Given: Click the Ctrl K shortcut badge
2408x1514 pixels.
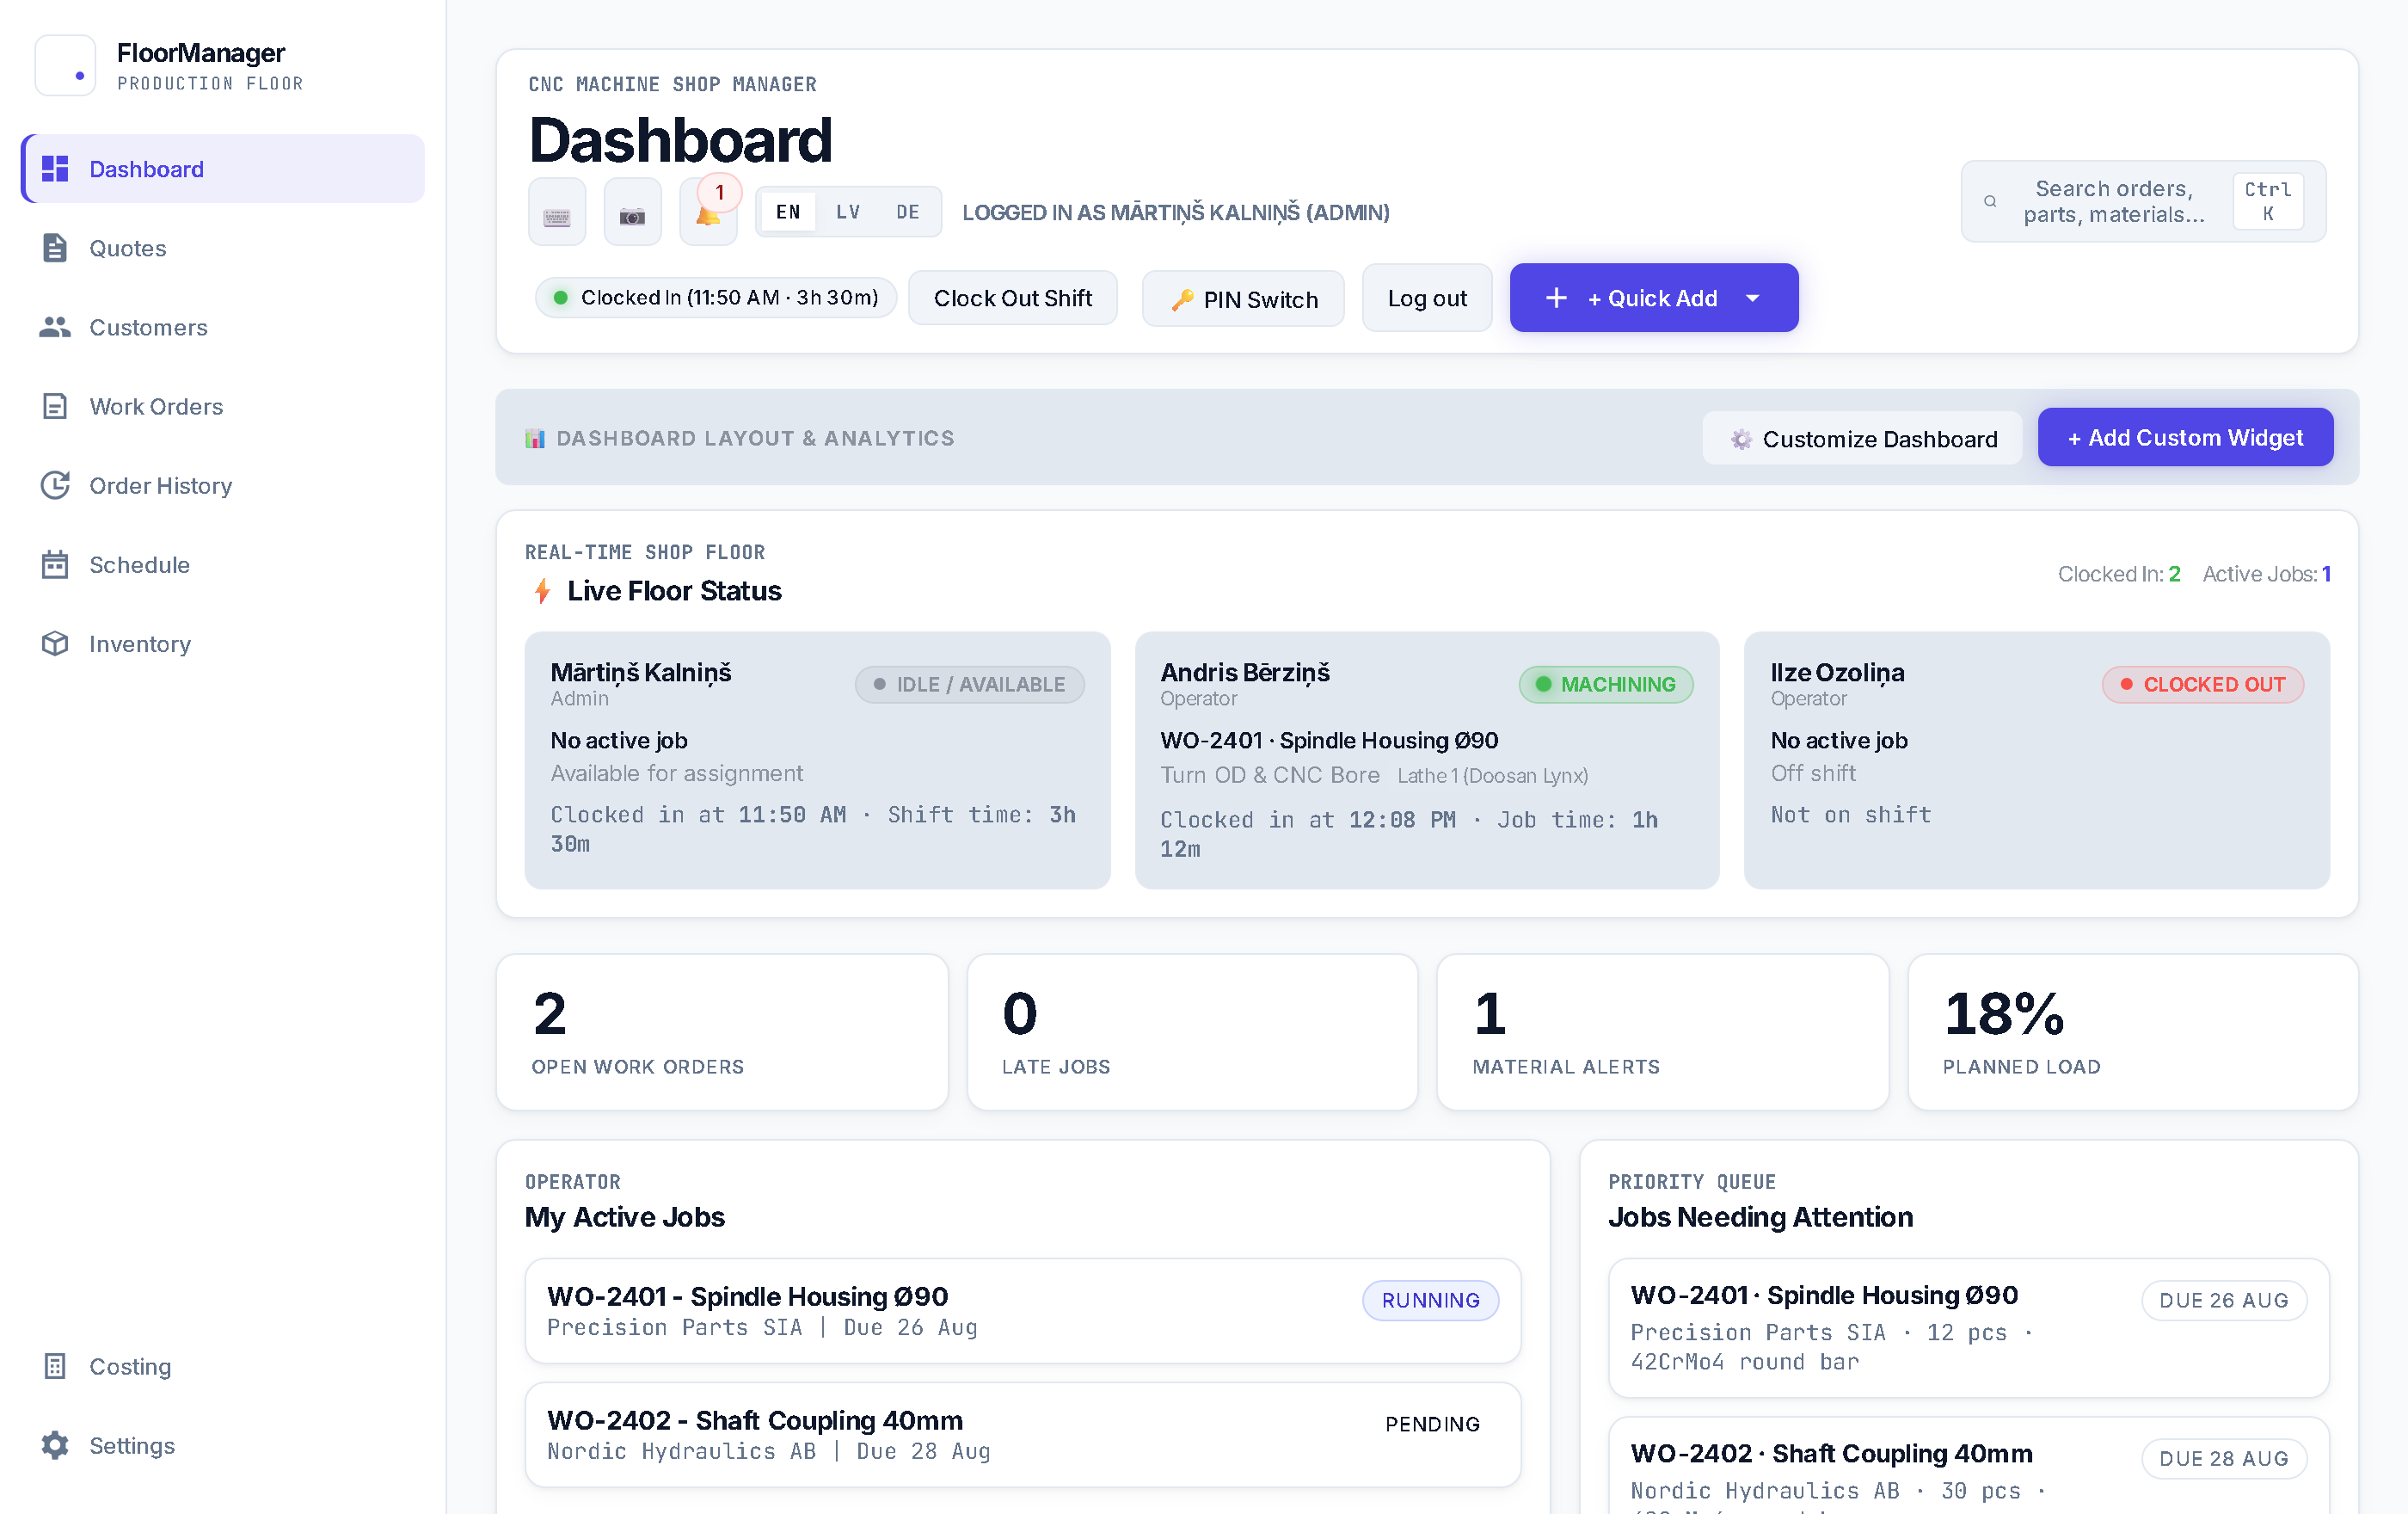Looking at the screenshot, I should point(2268,201).
